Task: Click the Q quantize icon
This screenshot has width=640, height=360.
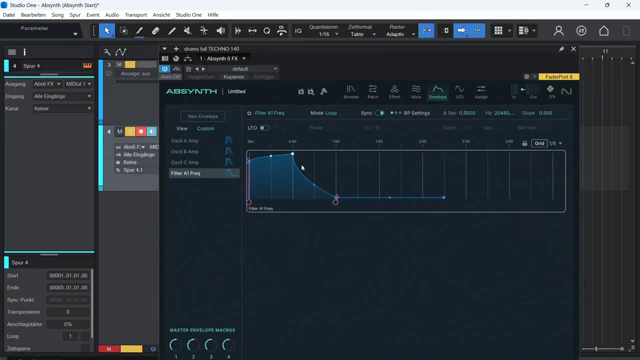Action: tap(267, 31)
